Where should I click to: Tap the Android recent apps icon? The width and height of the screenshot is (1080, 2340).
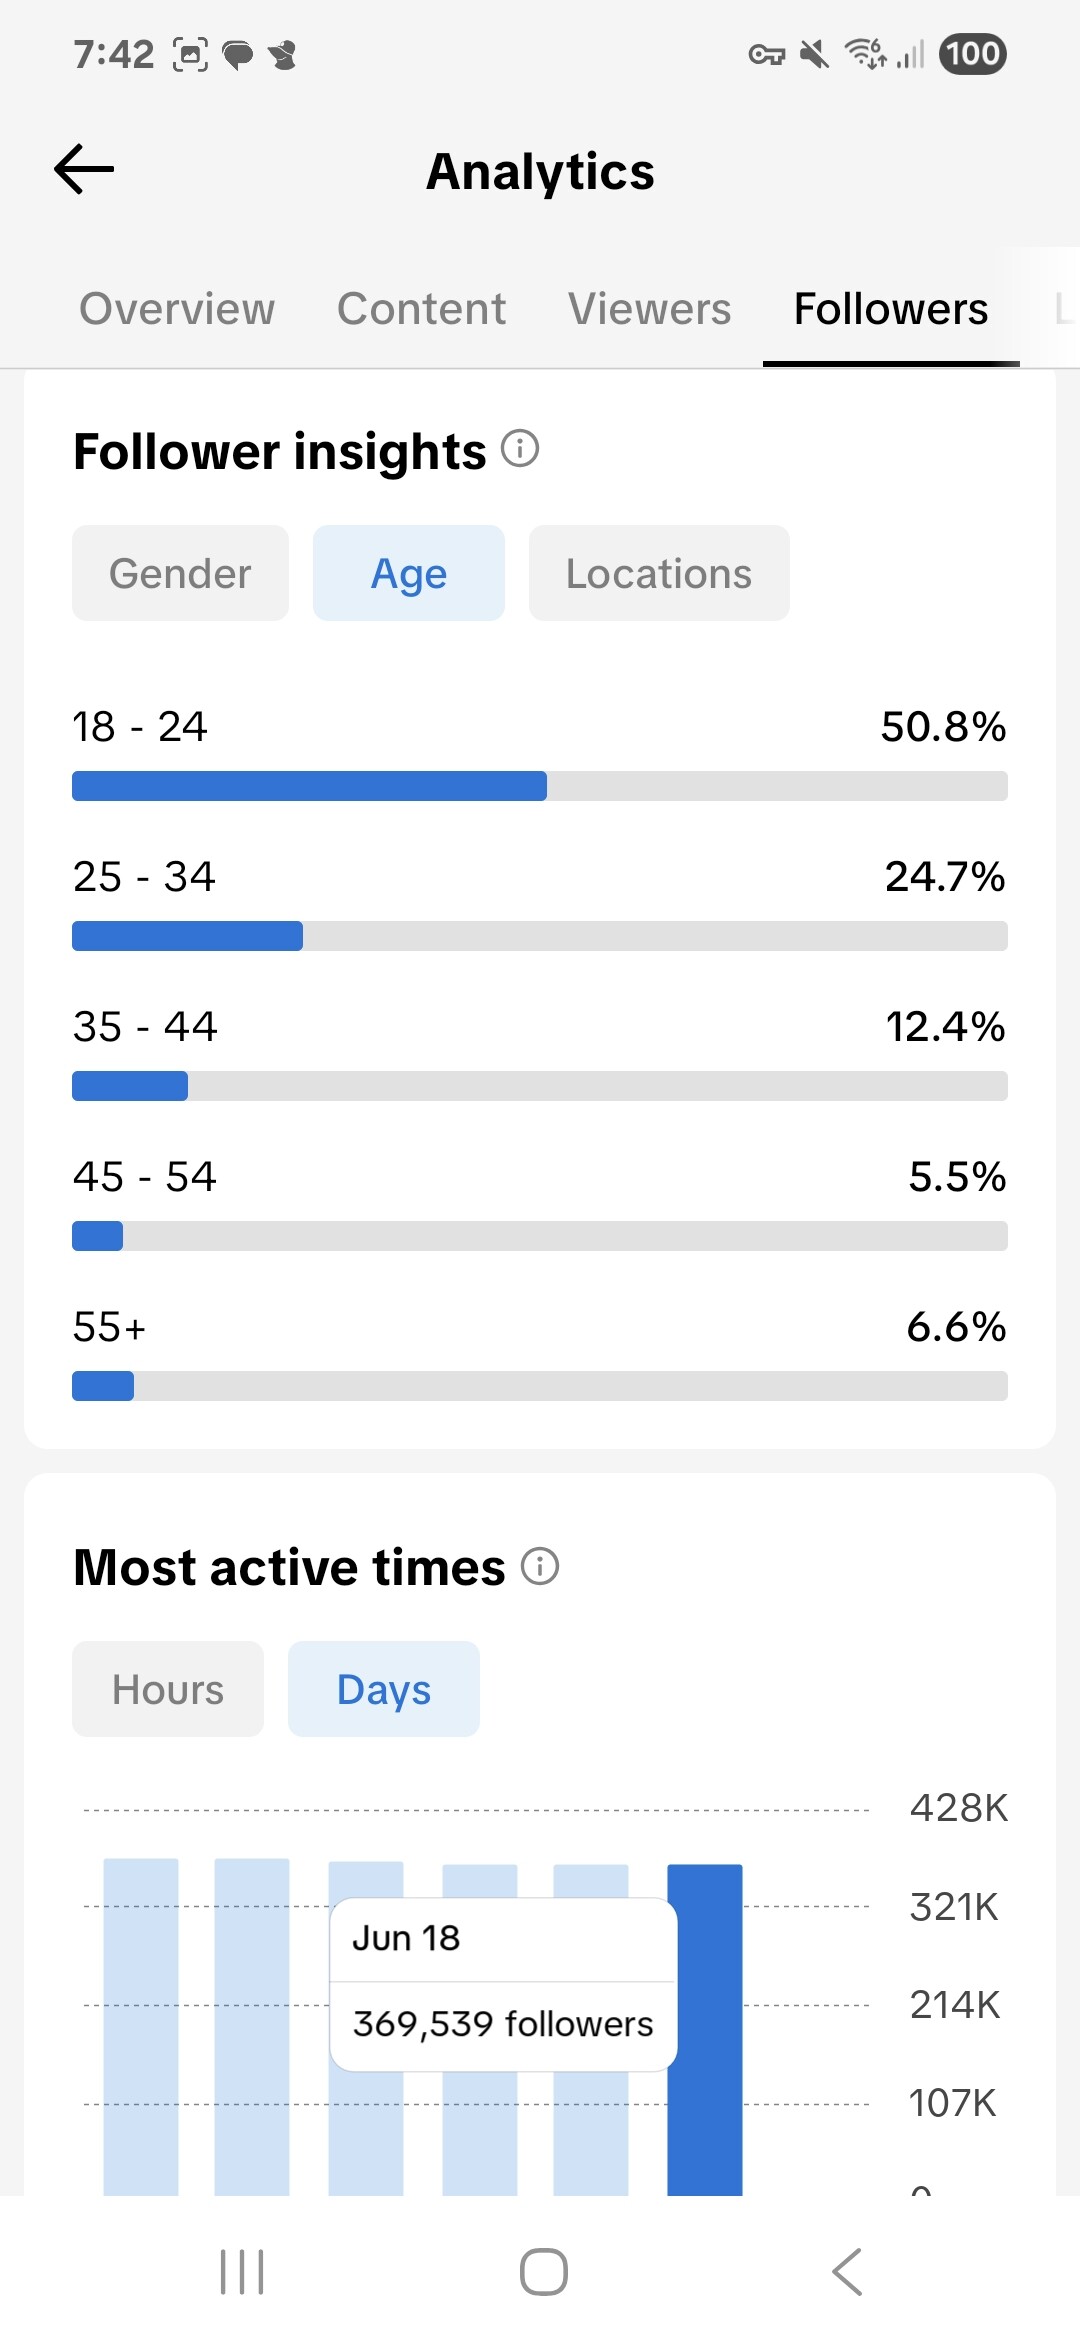tap(242, 2272)
